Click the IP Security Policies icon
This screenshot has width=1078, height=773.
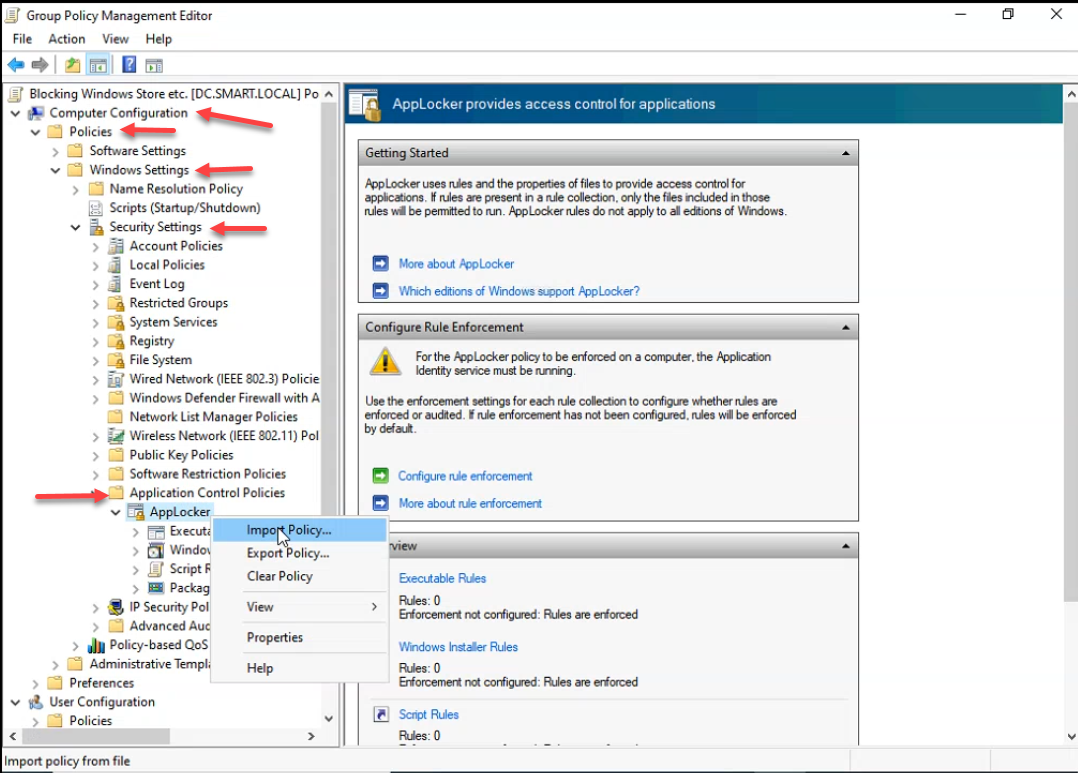pos(116,607)
